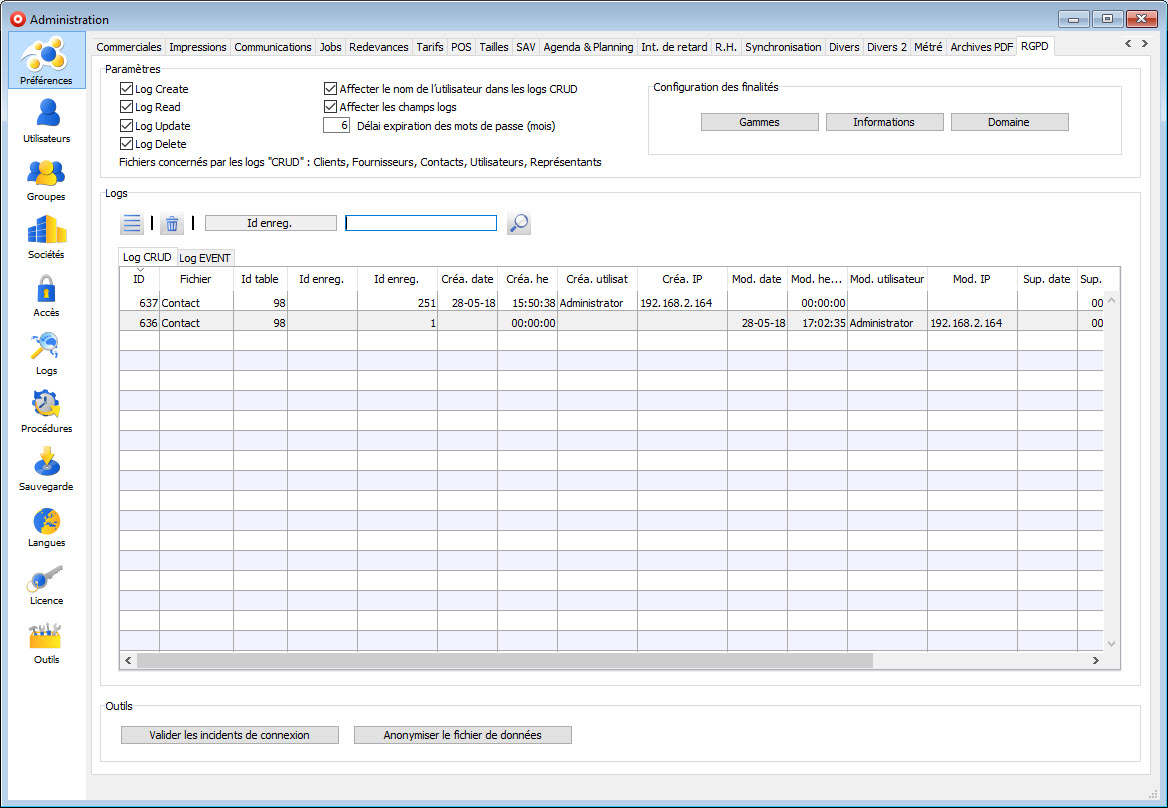This screenshot has height=808, width=1168.
Task: Open the Utilisateurs section in sidebar
Action: click(46, 119)
